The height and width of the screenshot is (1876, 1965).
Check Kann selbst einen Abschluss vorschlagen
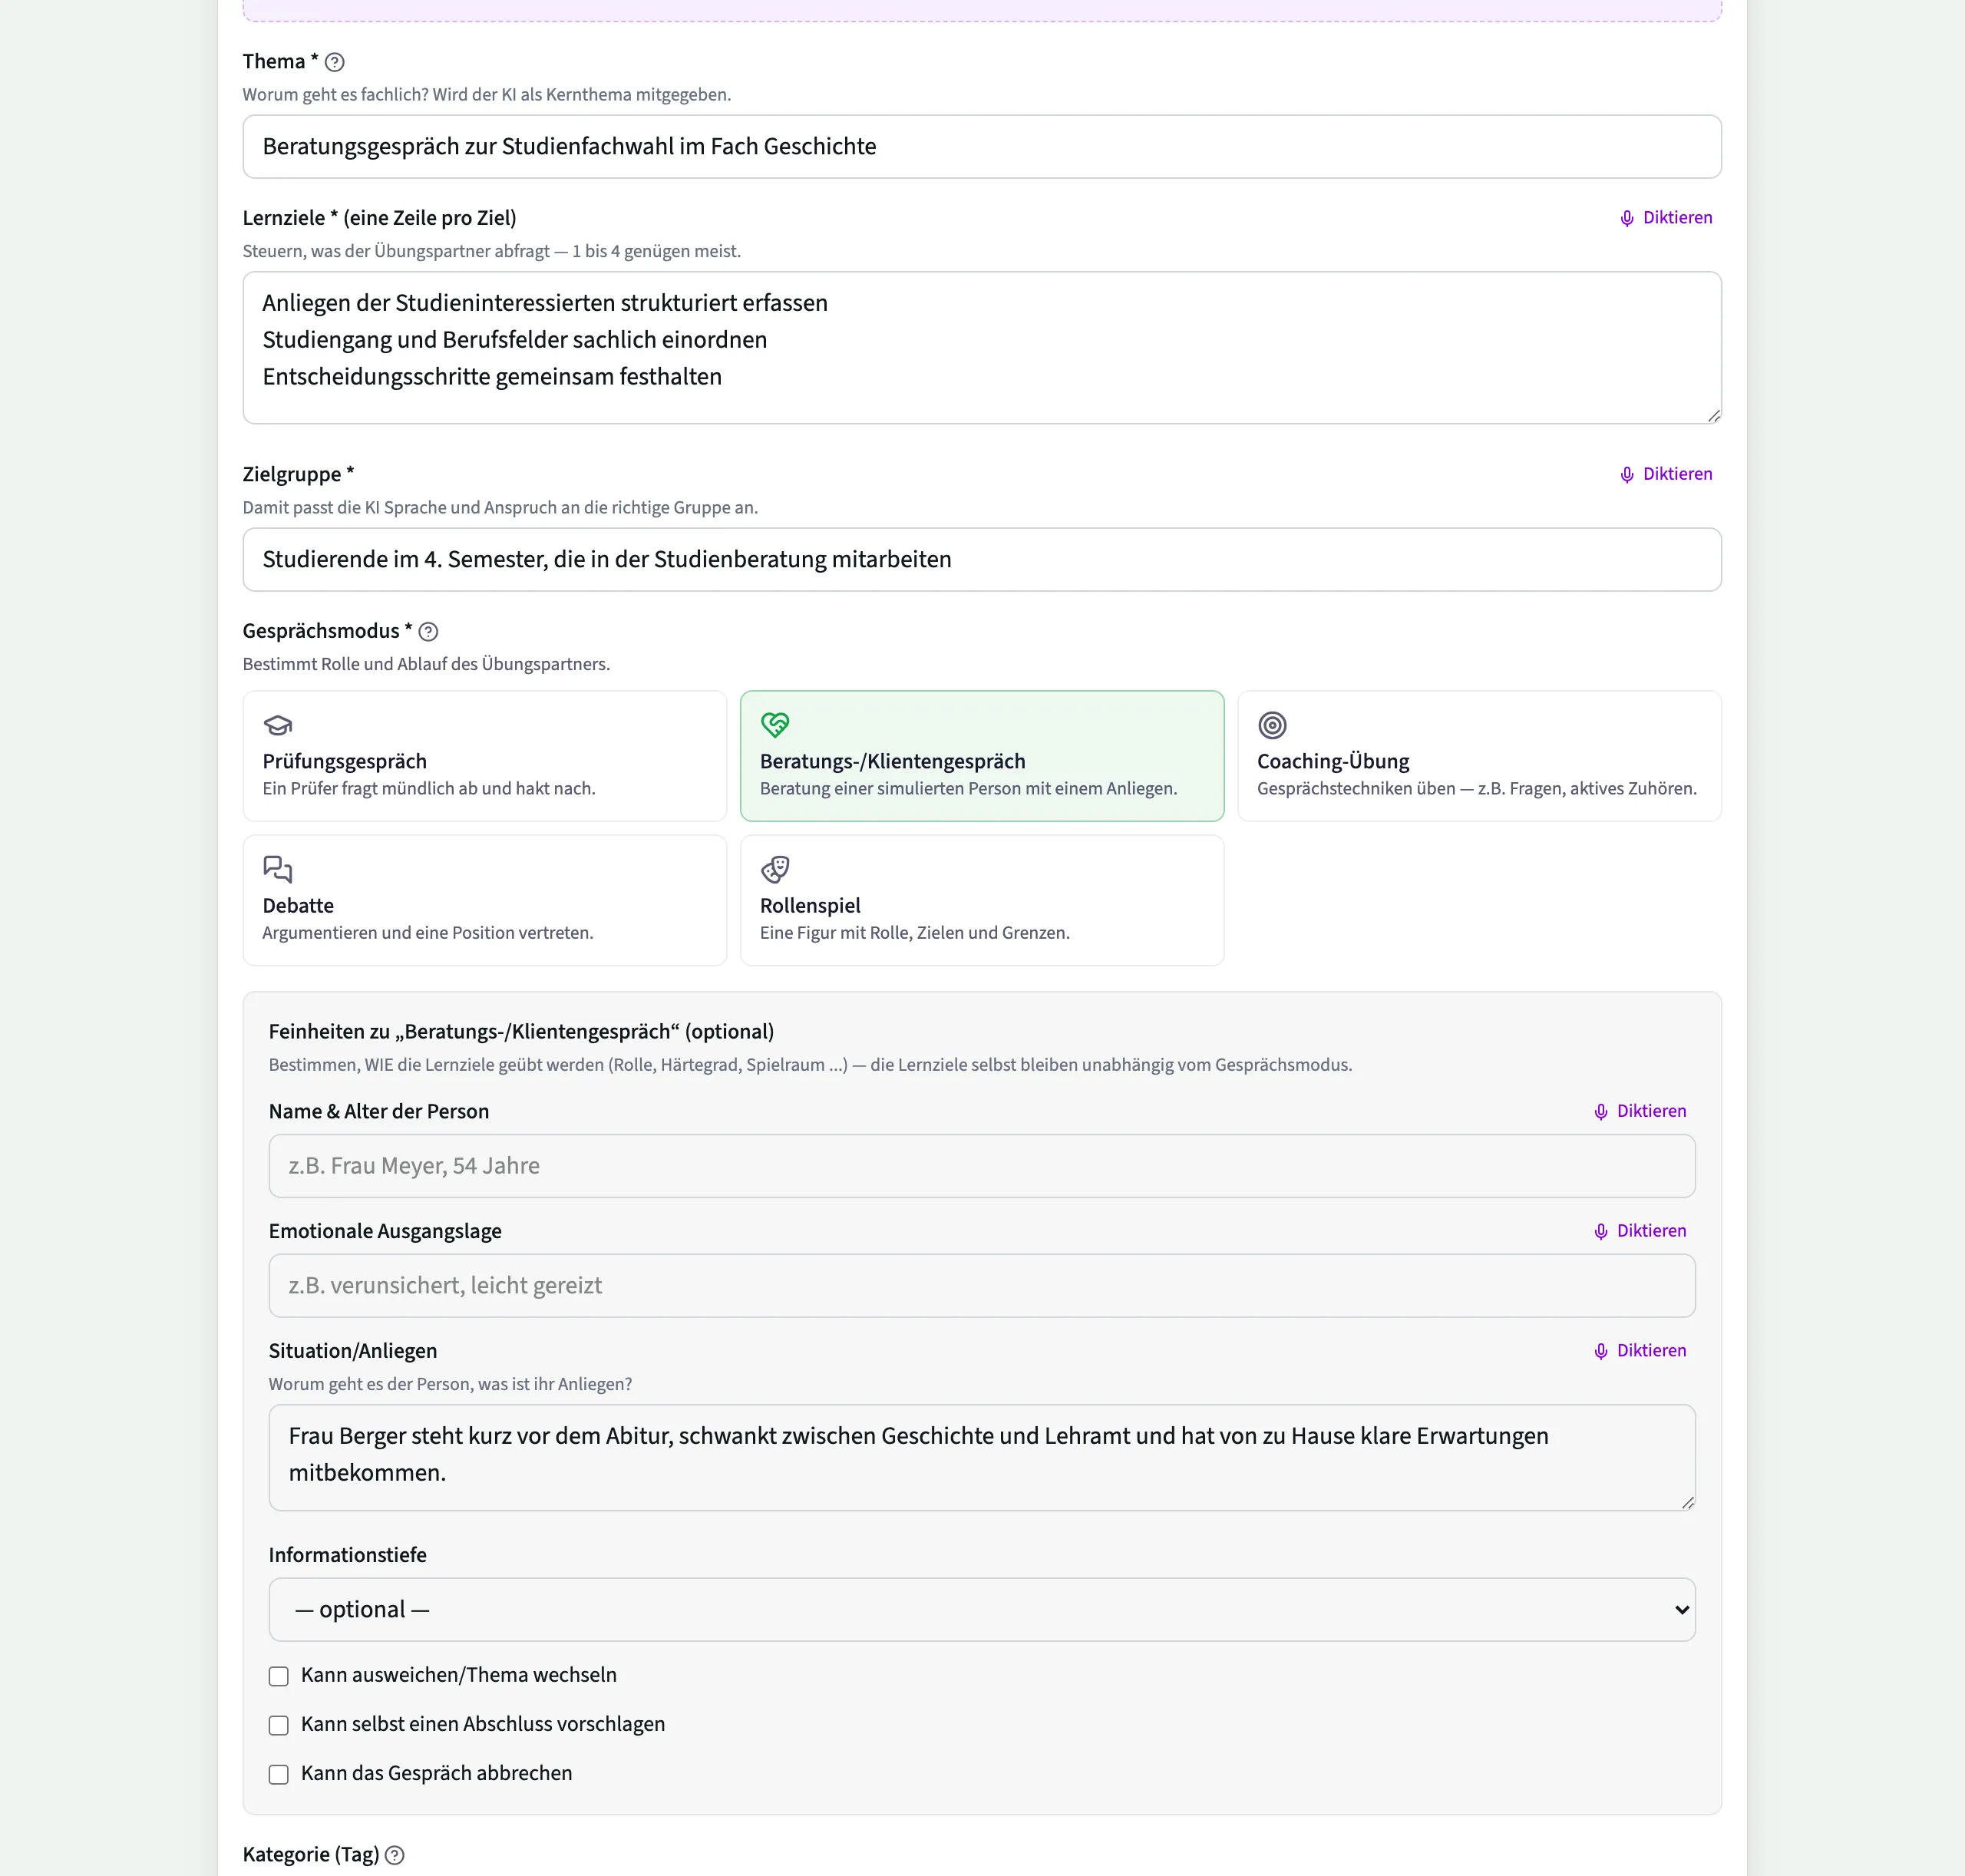click(x=279, y=1725)
